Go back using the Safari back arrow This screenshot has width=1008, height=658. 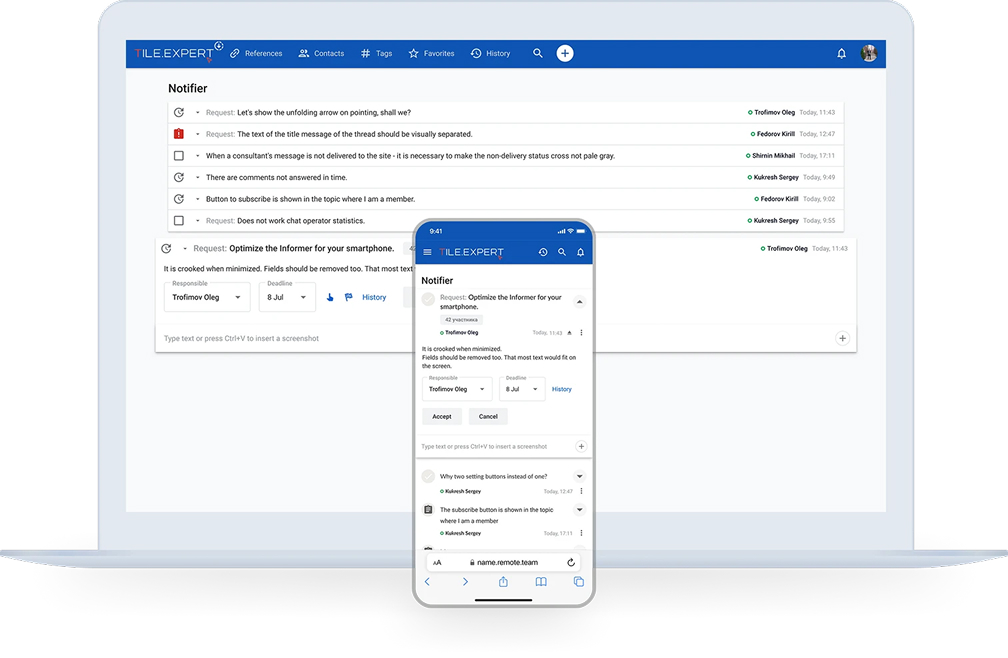pos(427,582)
